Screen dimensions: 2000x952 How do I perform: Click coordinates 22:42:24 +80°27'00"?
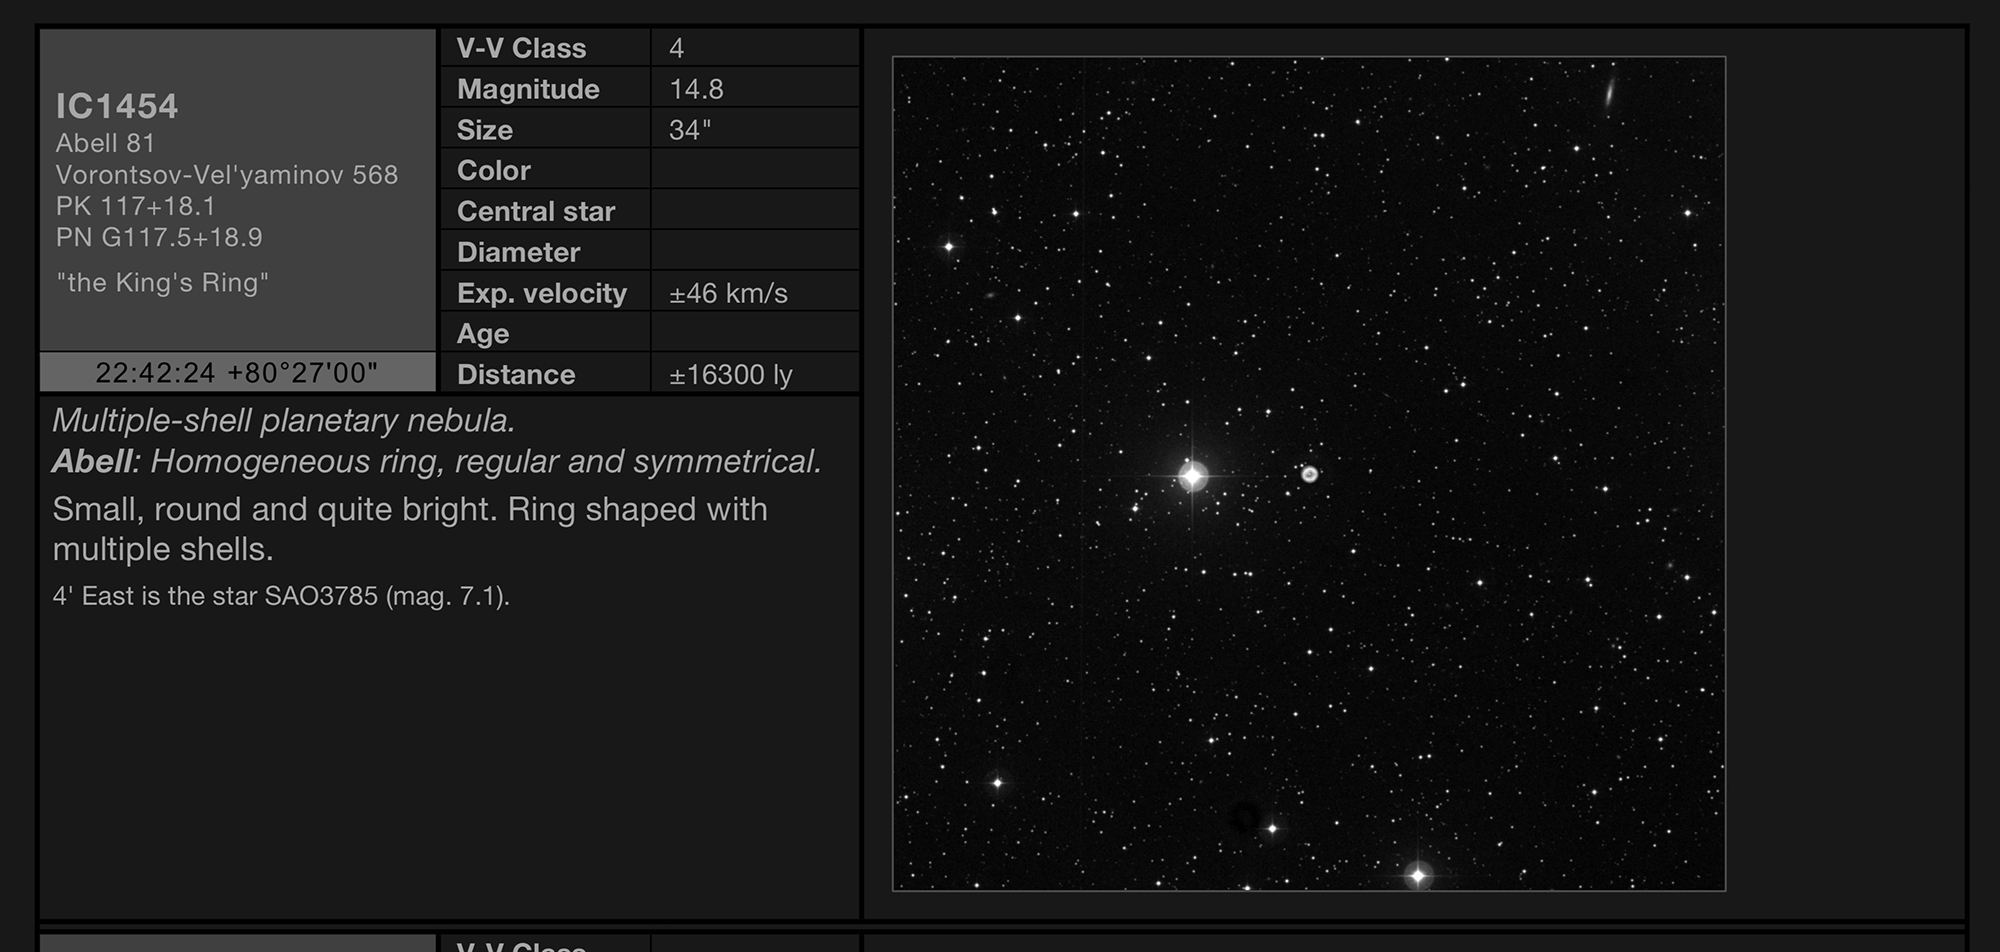pyautogui.click(x=237, y=373)
